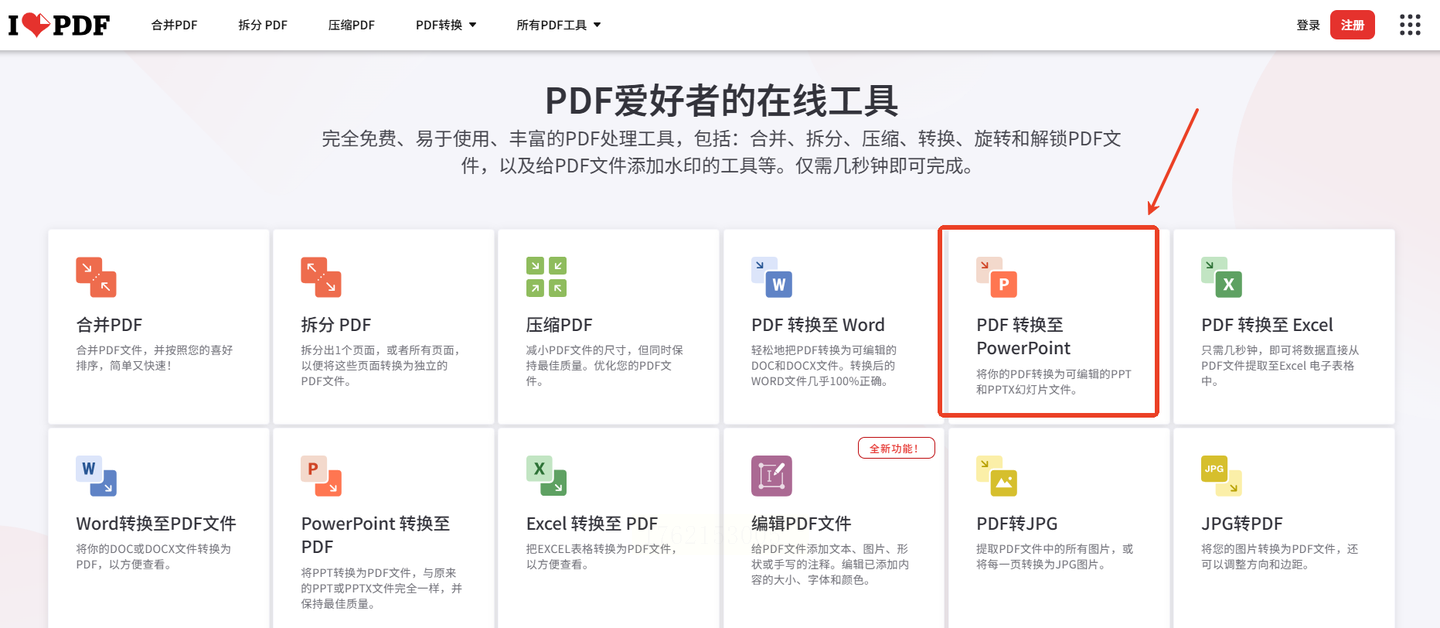Open the PDF 转换至 Excel card title
The width and height of the screenshot is (1440, 628).
1267,325
